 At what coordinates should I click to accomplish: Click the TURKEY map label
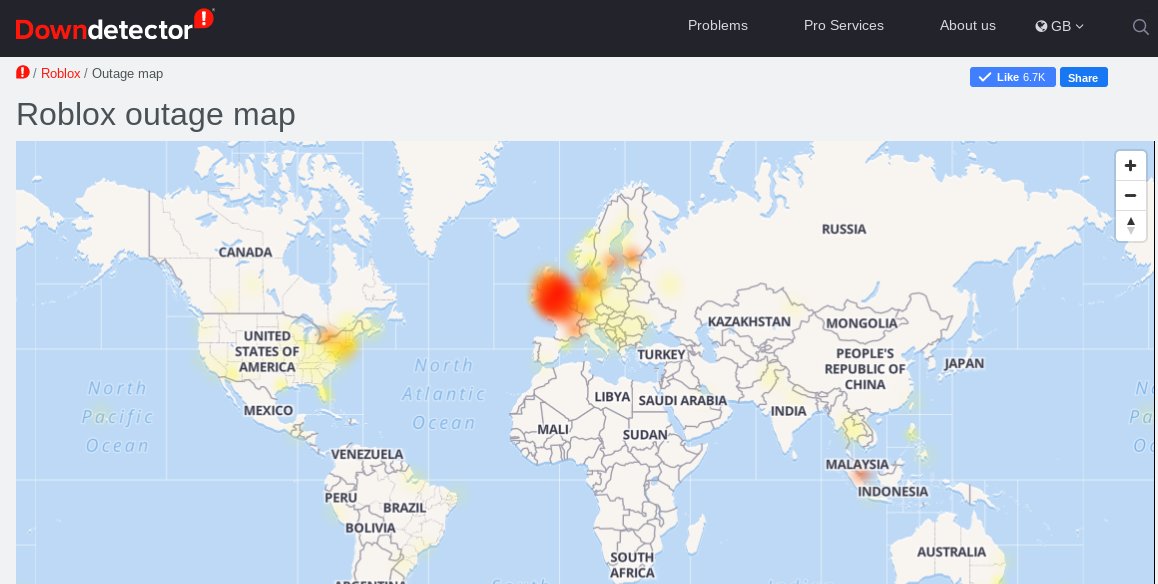pos(661,354)
